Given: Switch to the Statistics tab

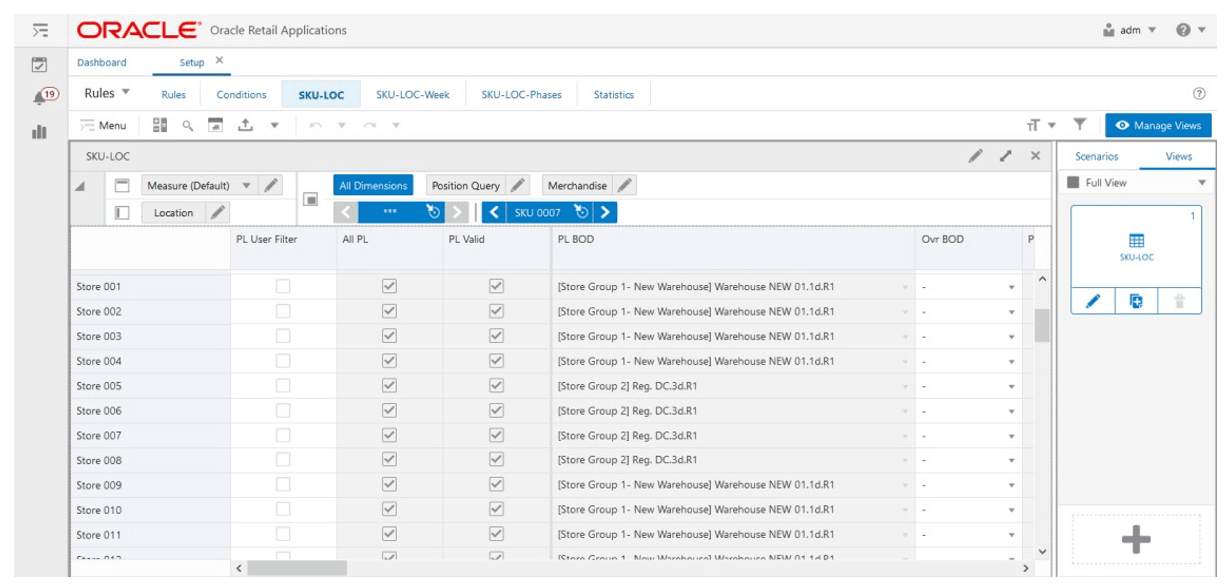Looking at the screenshot, I should click(x=613, y=95).
